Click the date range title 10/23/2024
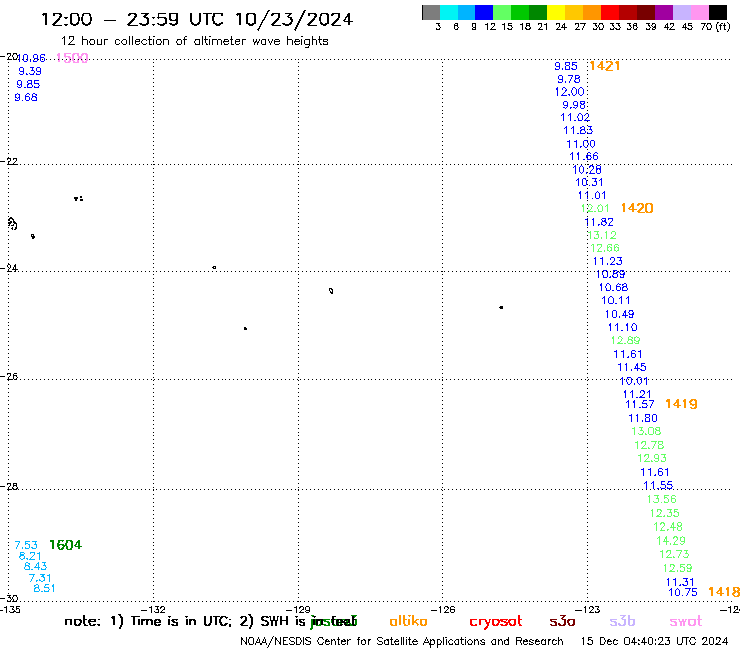 point(294,20)
